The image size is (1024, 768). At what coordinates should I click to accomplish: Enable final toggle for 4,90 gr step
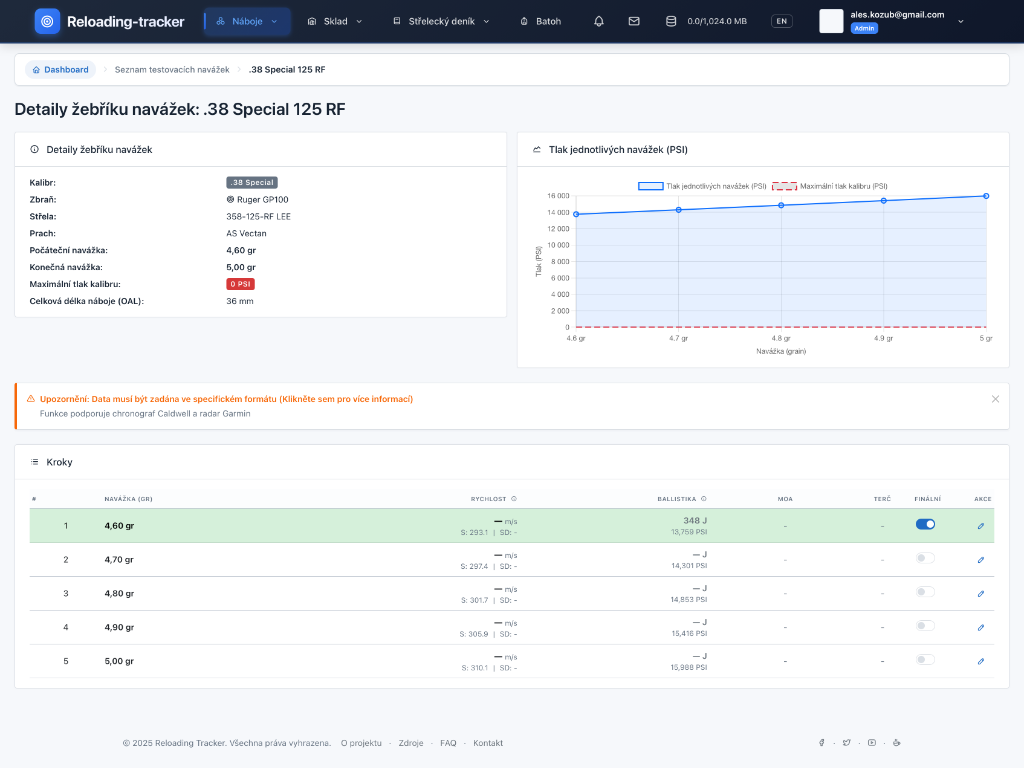[x=925, y=626]
